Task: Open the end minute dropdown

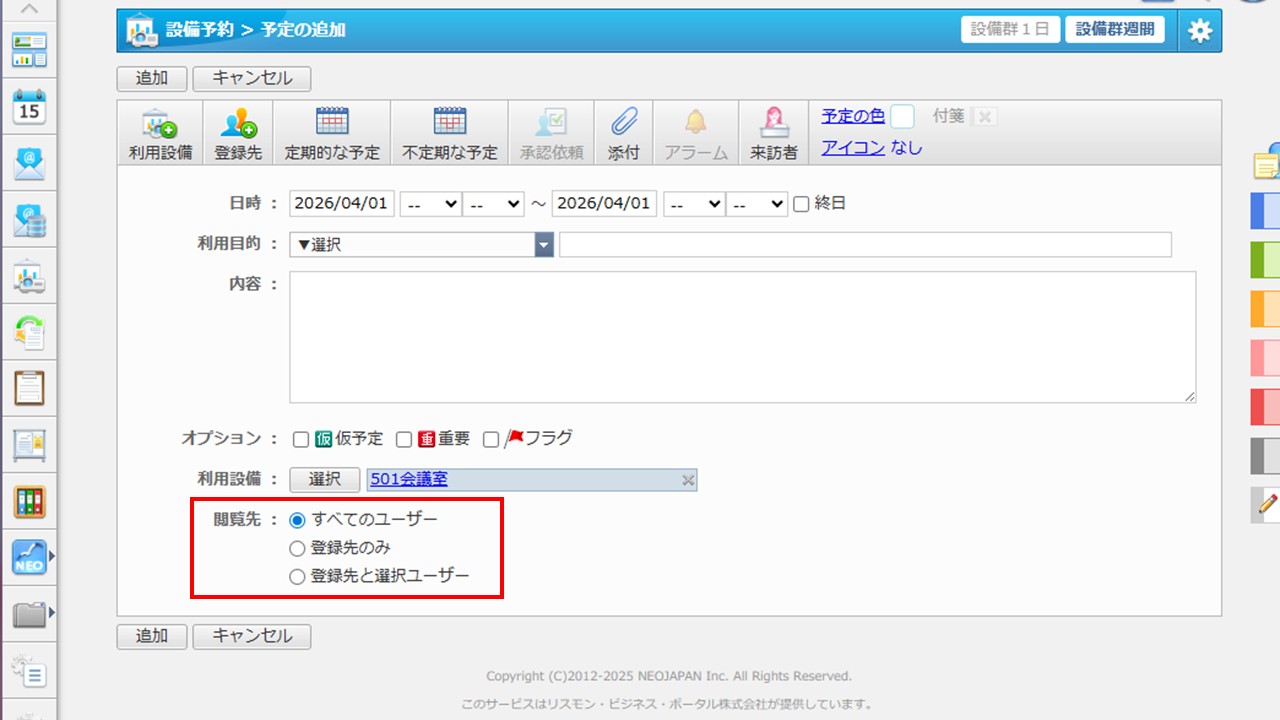Action: (756, 204)
